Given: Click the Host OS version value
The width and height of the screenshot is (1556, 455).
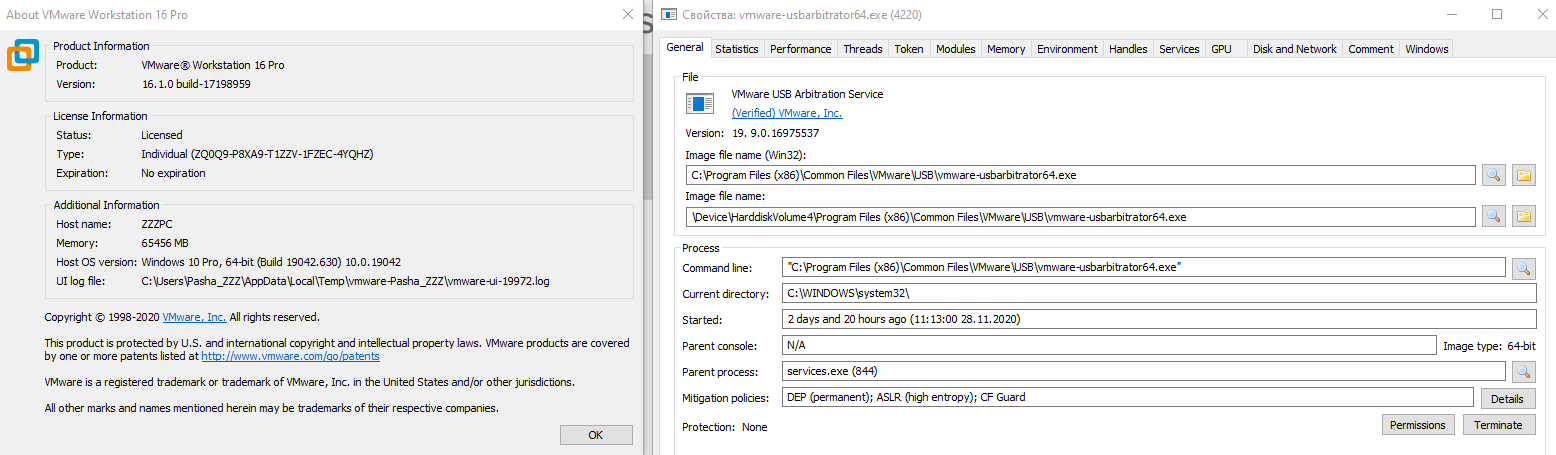Looking at the screenshot, I should (271, 262).
